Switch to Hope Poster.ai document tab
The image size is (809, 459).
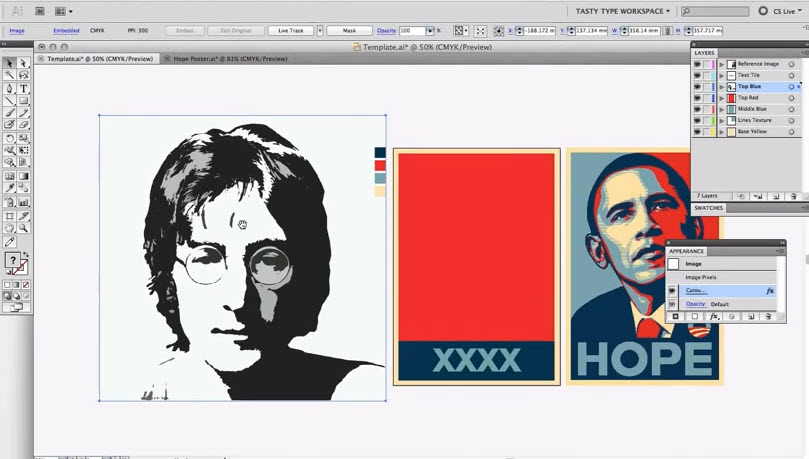(x=230, y=59)
